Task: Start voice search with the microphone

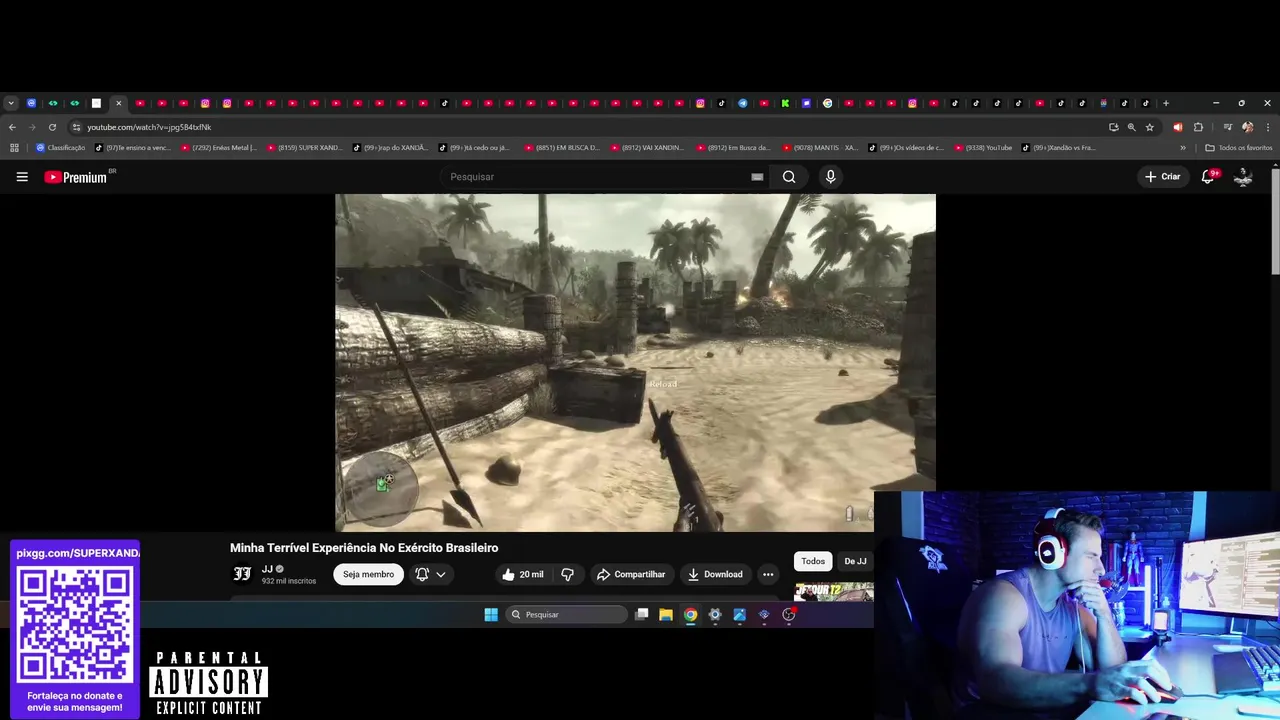Action: click(830, 177)
